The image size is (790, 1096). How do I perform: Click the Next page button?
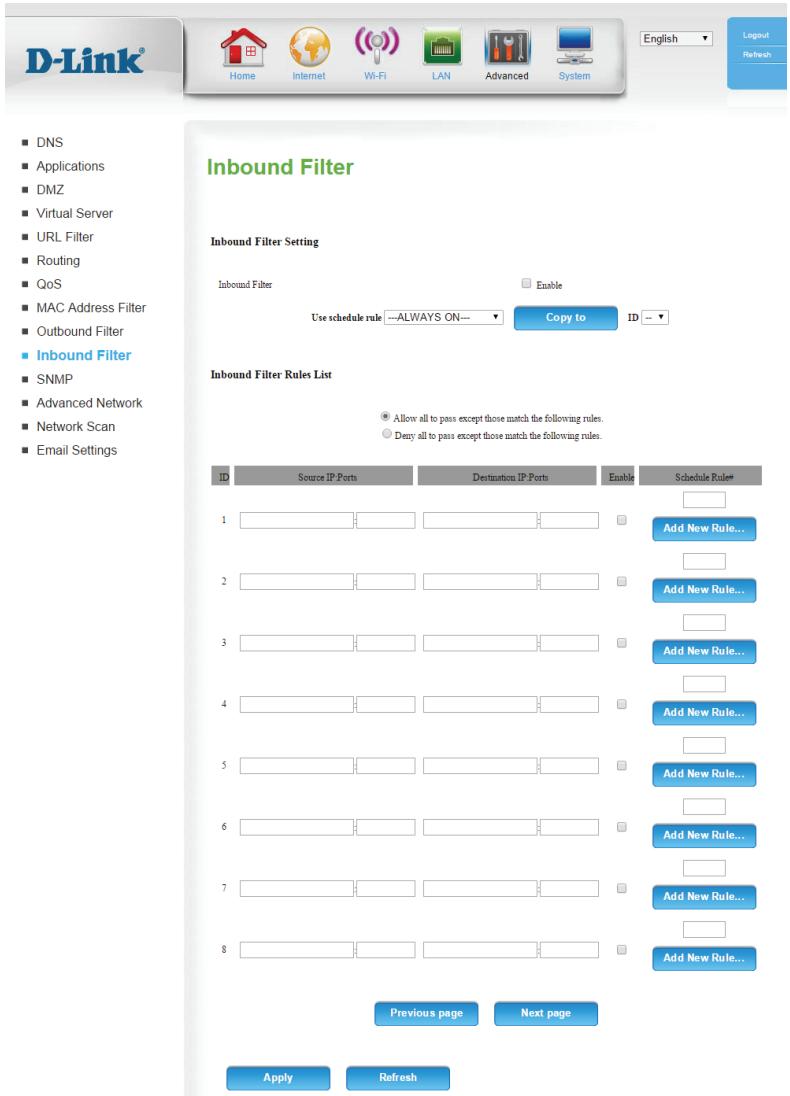[546, 1013]
